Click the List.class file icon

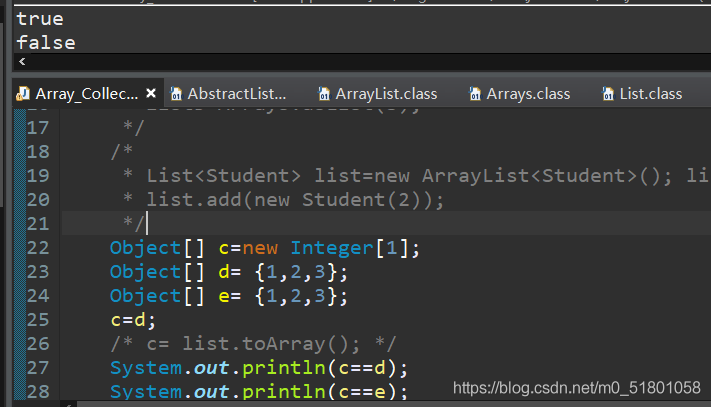(608, 94)
